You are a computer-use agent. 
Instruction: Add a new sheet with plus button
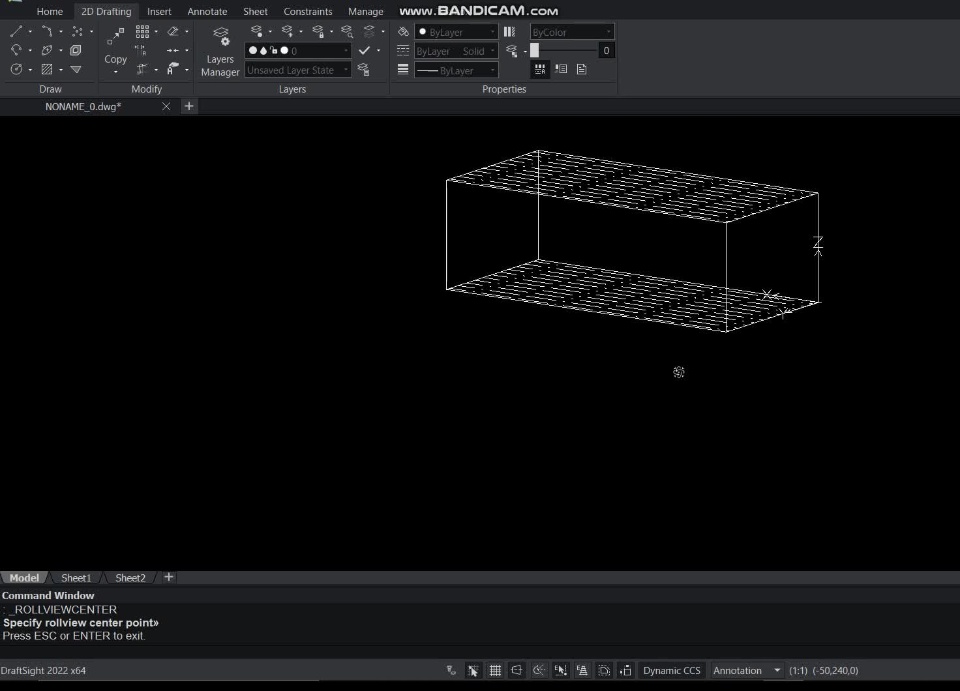169,577
